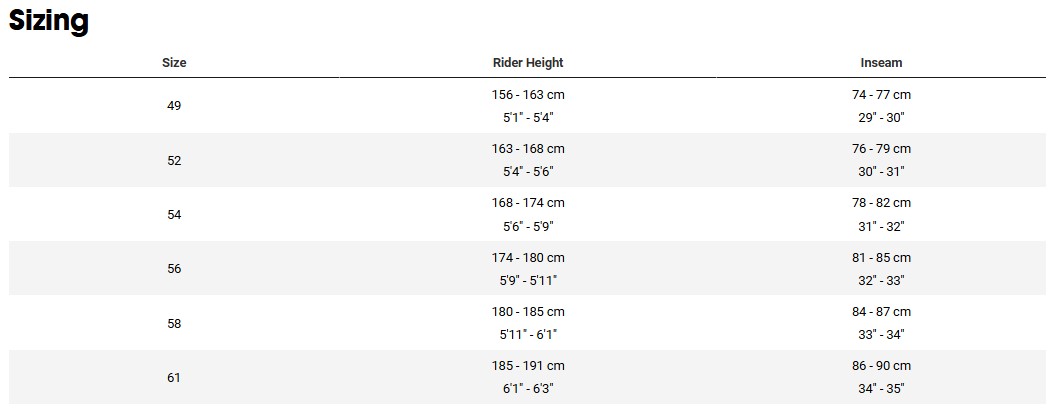Click the 168 - 174 cm rider height
1053x417 pixels.
[528, 203]
